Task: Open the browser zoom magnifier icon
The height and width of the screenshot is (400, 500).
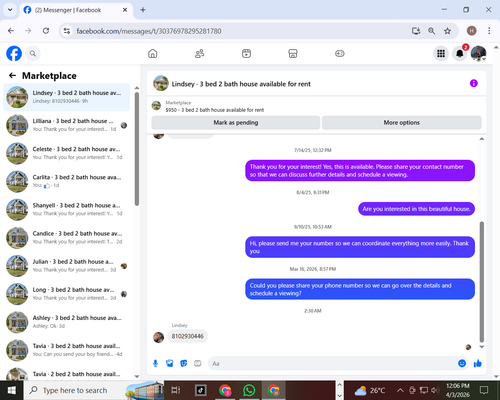Action: point(432,31)
